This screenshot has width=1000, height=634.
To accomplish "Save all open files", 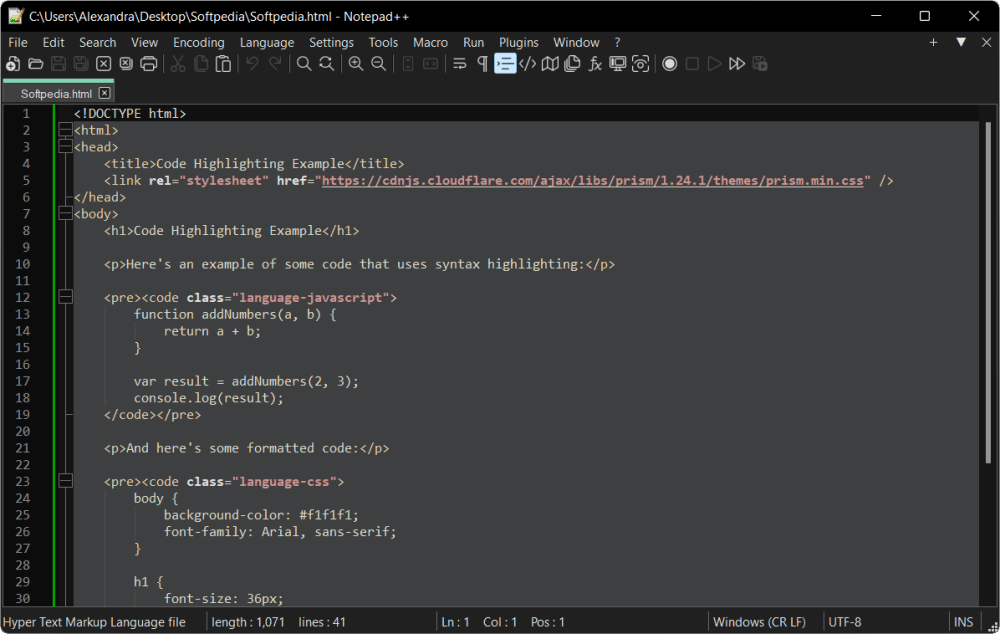I will coord(81,63).
